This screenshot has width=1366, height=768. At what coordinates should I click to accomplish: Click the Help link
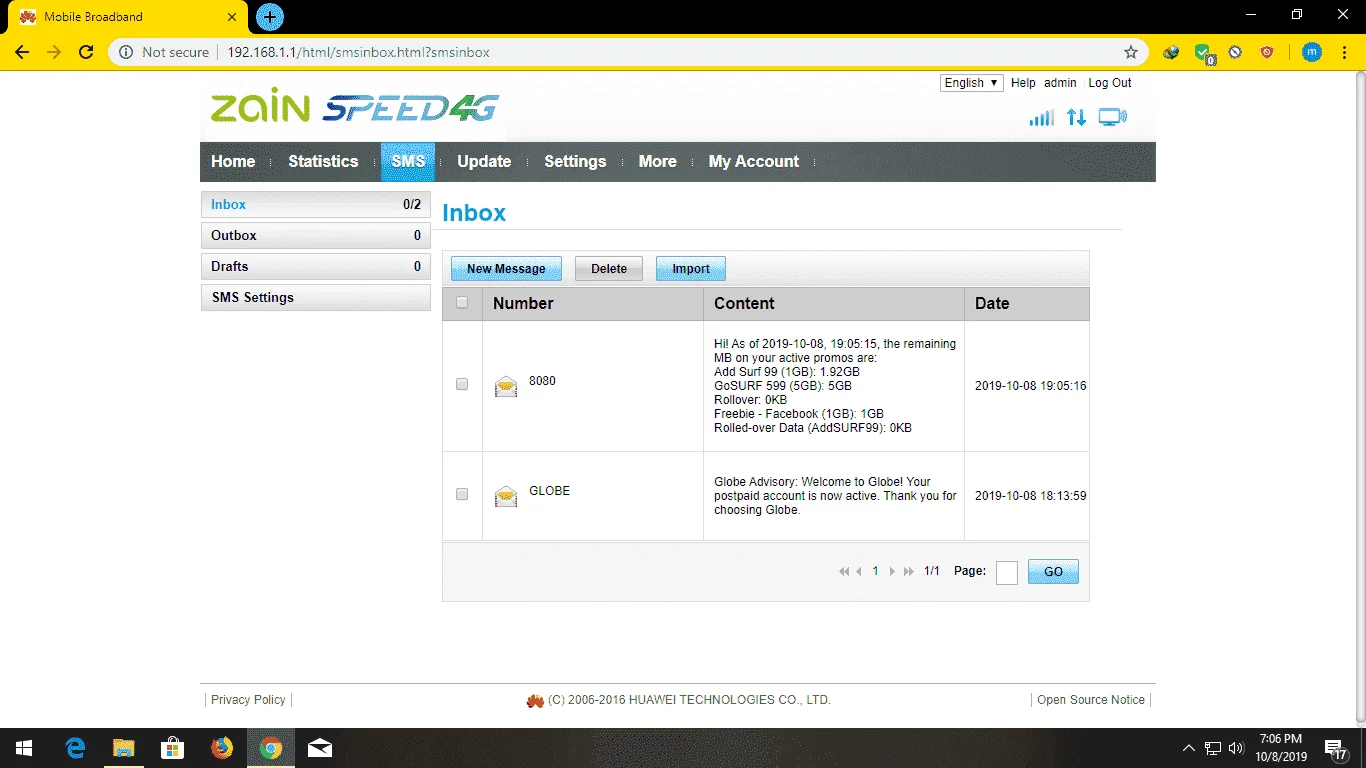1023,83
